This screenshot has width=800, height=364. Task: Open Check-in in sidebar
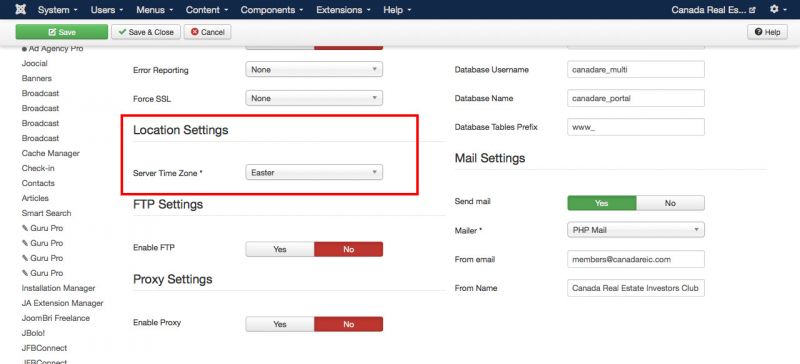coord(38,168)
